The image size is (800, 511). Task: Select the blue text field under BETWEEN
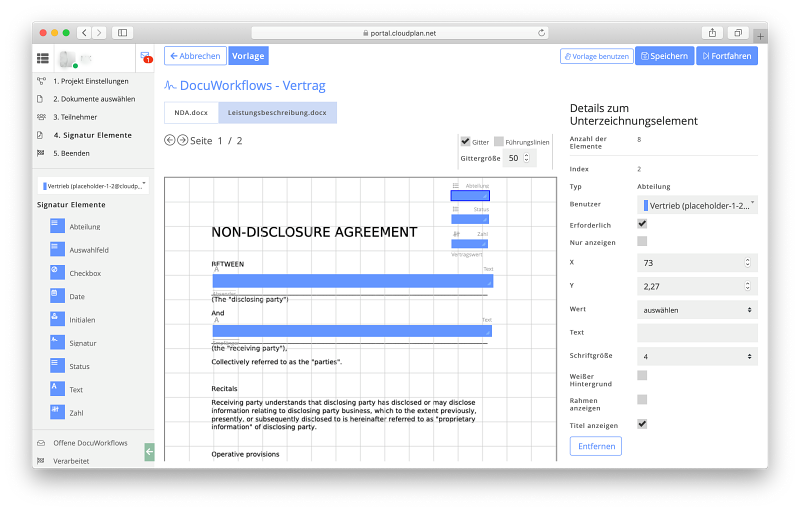tap(353, 281)
